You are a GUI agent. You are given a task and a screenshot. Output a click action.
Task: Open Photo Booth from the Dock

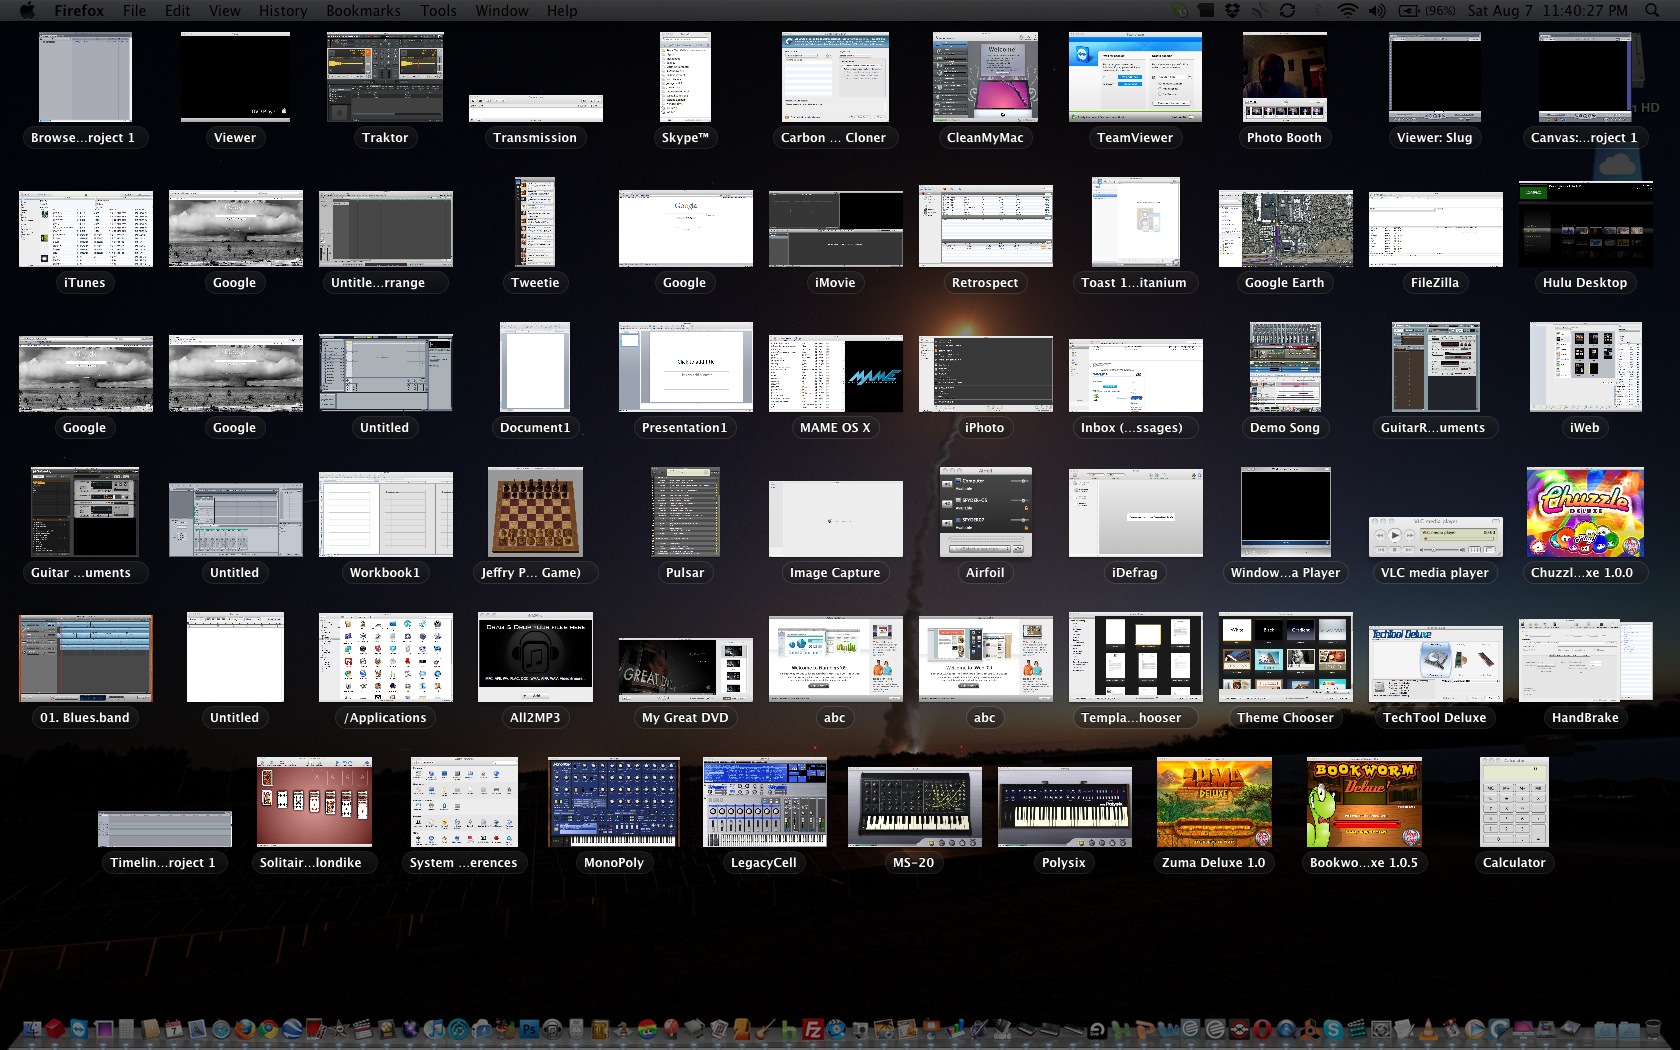pos(314,1028)
